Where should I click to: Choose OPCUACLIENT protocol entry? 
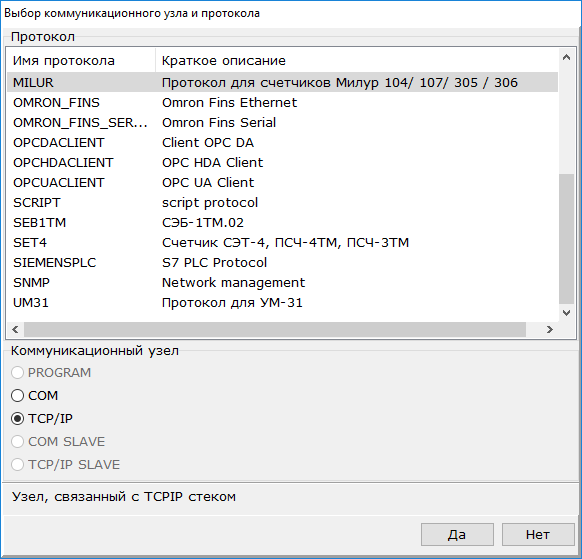coord(282,183)
